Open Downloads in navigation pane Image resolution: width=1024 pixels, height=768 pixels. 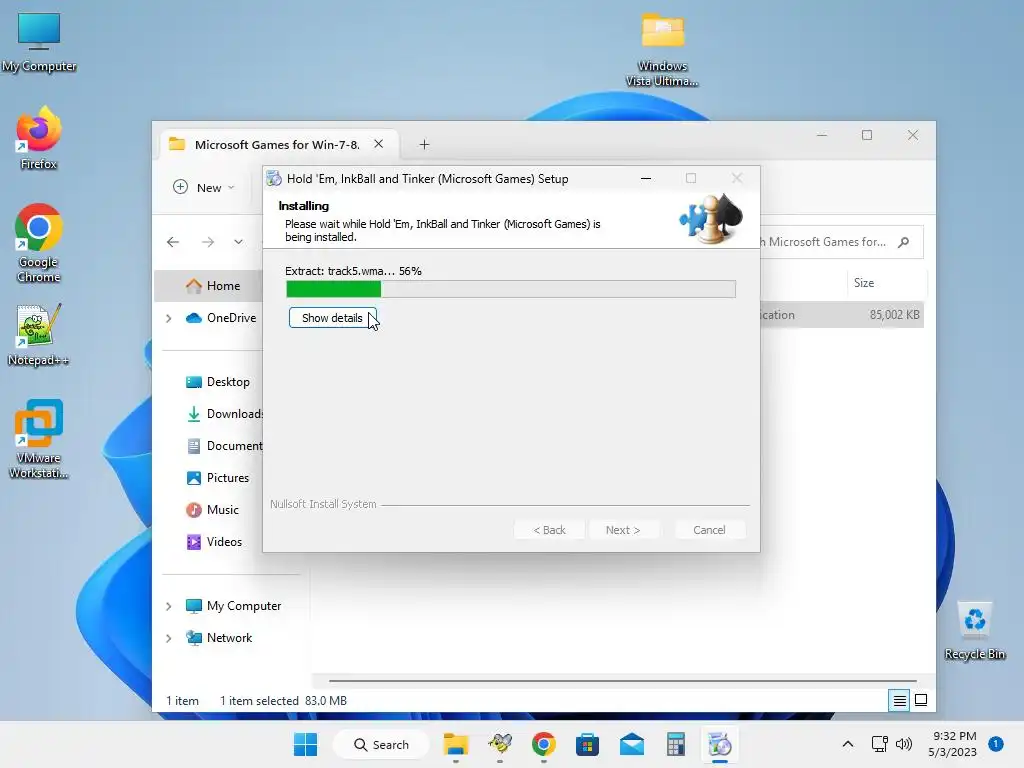(224, 414)
